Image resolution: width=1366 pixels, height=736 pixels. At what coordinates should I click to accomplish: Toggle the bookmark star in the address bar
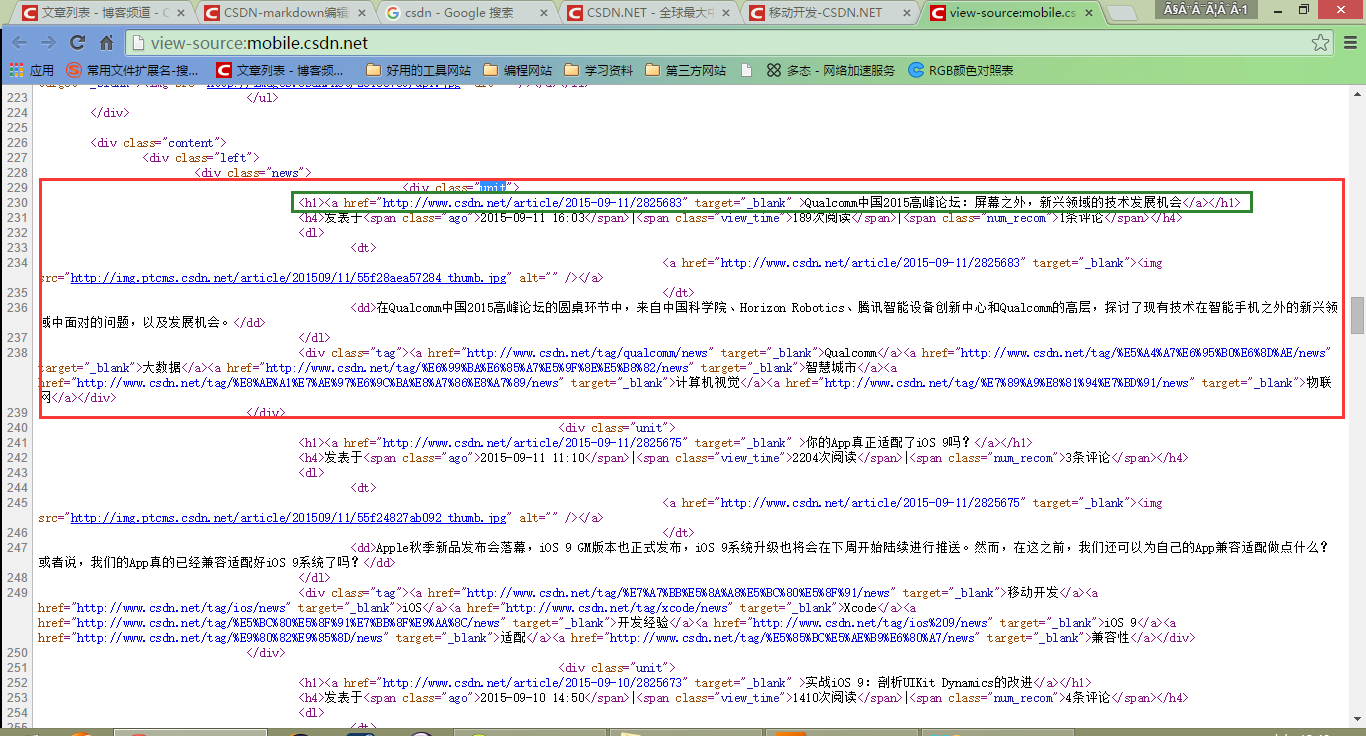click(1322, 44)
